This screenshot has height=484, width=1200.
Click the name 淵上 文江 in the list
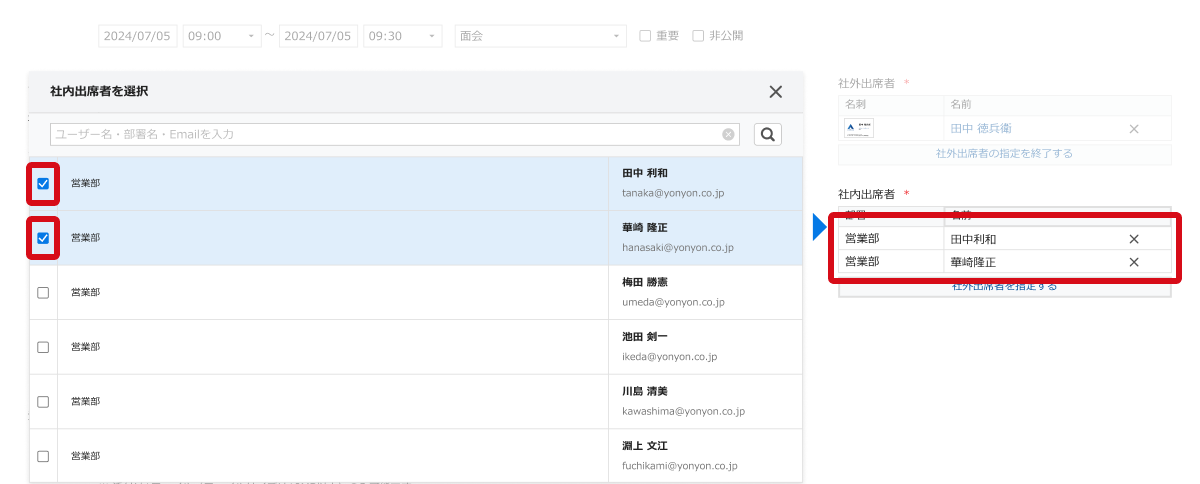(644, 446)
